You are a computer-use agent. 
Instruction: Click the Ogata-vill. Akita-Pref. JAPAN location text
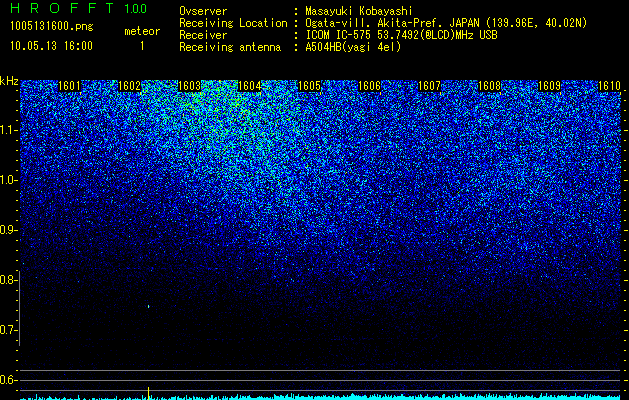(x=446, y=23)
